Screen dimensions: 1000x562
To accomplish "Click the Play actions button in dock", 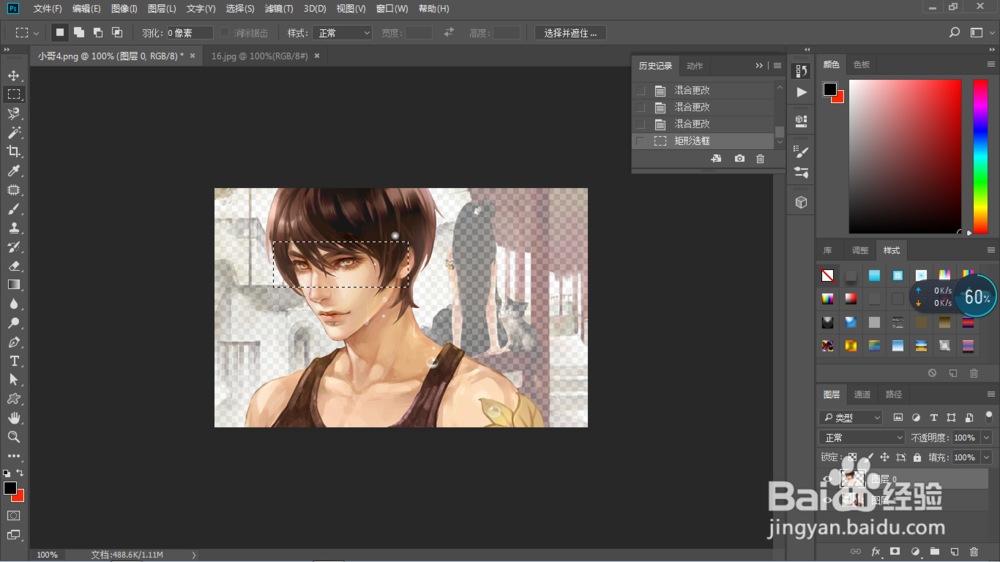I will click(801, 92).
